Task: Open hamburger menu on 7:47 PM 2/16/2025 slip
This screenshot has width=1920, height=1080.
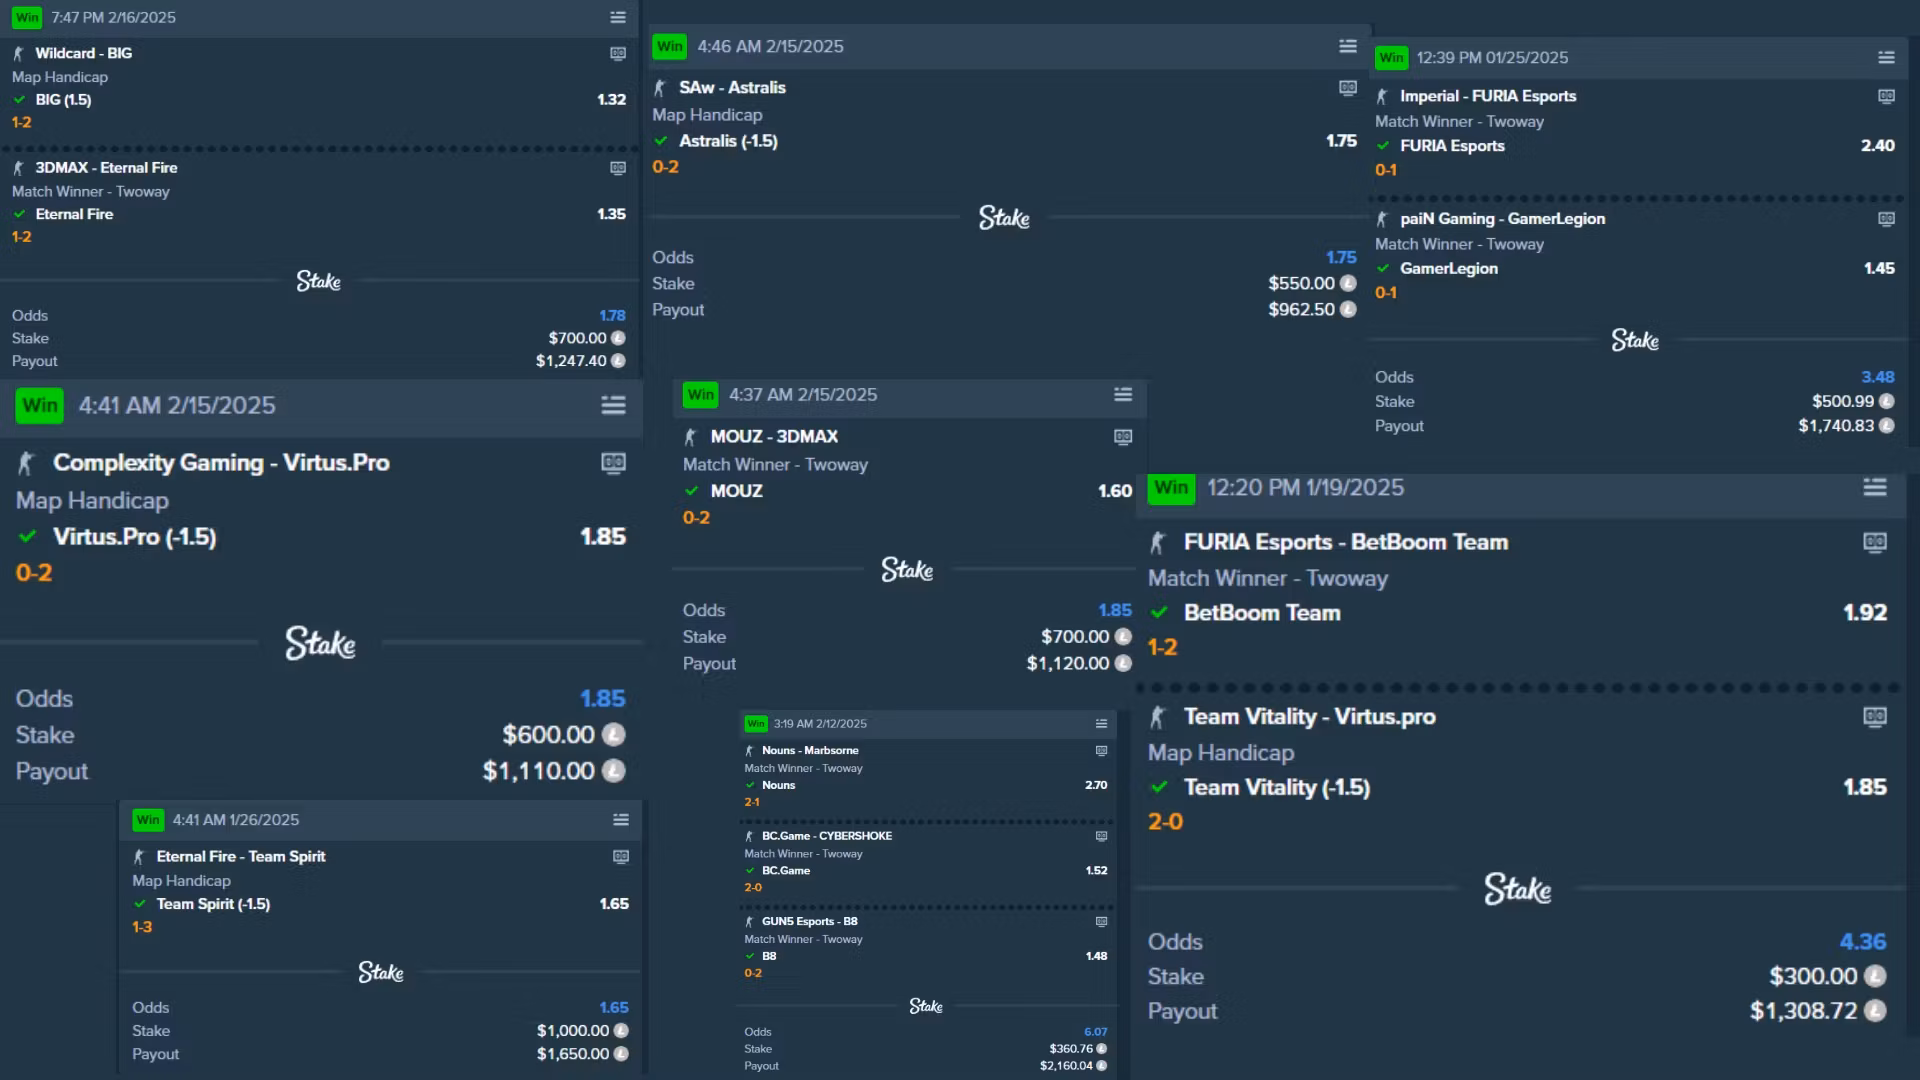Action: pos(618,18)
